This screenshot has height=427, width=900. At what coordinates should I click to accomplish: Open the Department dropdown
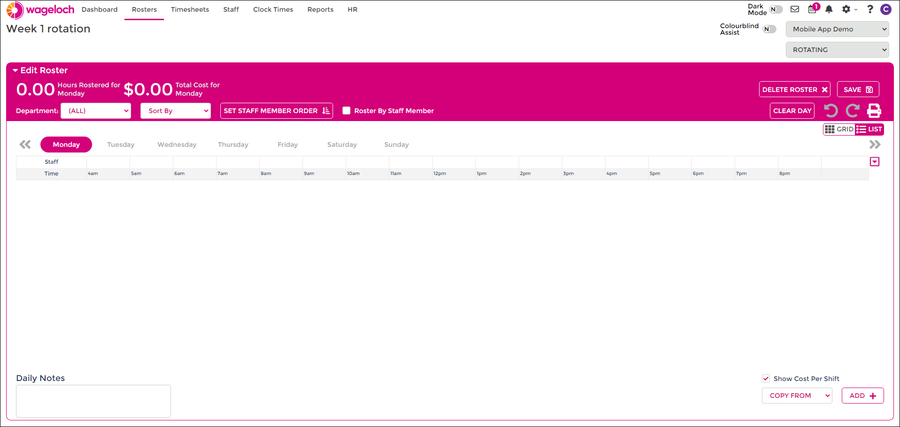pyautogui.click(x=96, y=111)
